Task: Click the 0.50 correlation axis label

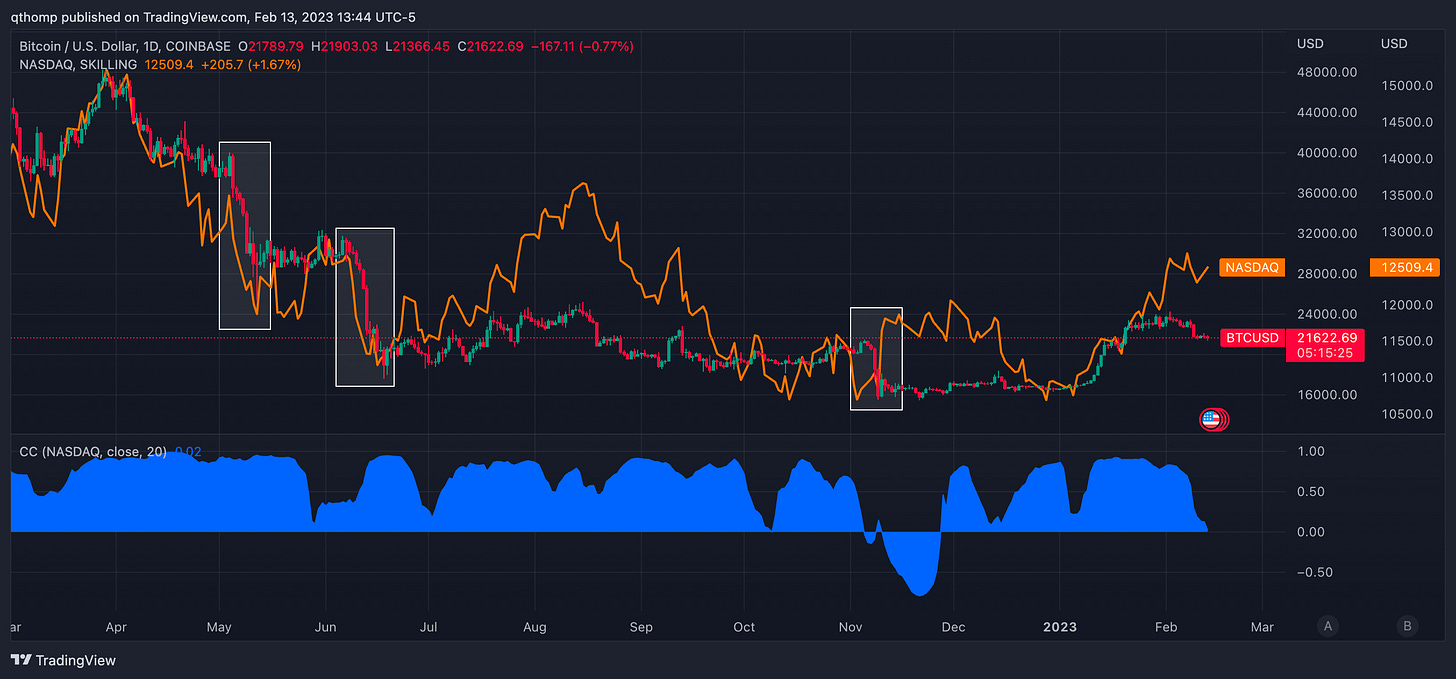Action: click(1311, 491)
